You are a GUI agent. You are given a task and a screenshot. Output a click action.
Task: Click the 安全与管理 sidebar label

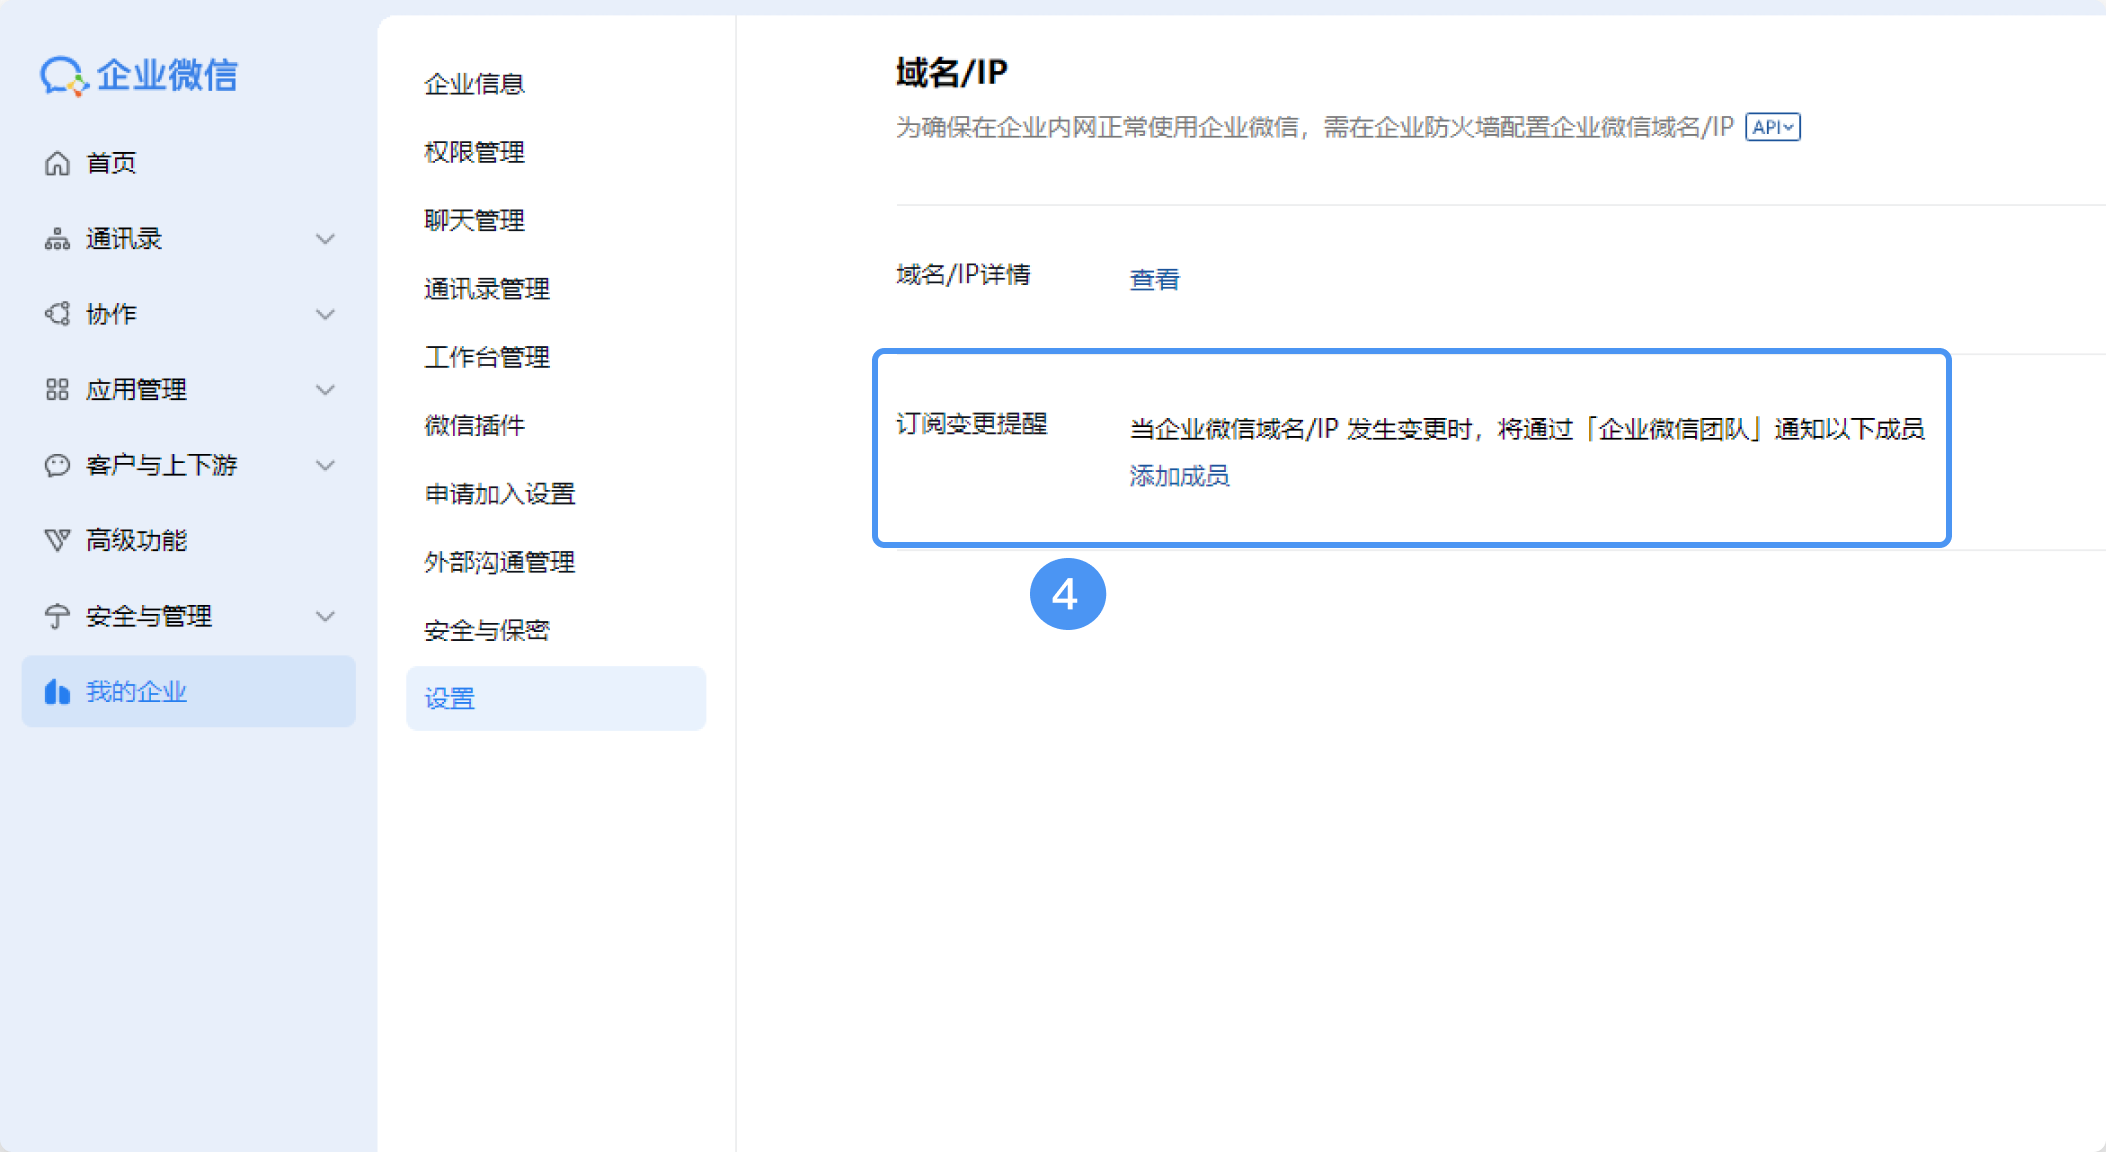pyautogui.click(x=149, y=616)
